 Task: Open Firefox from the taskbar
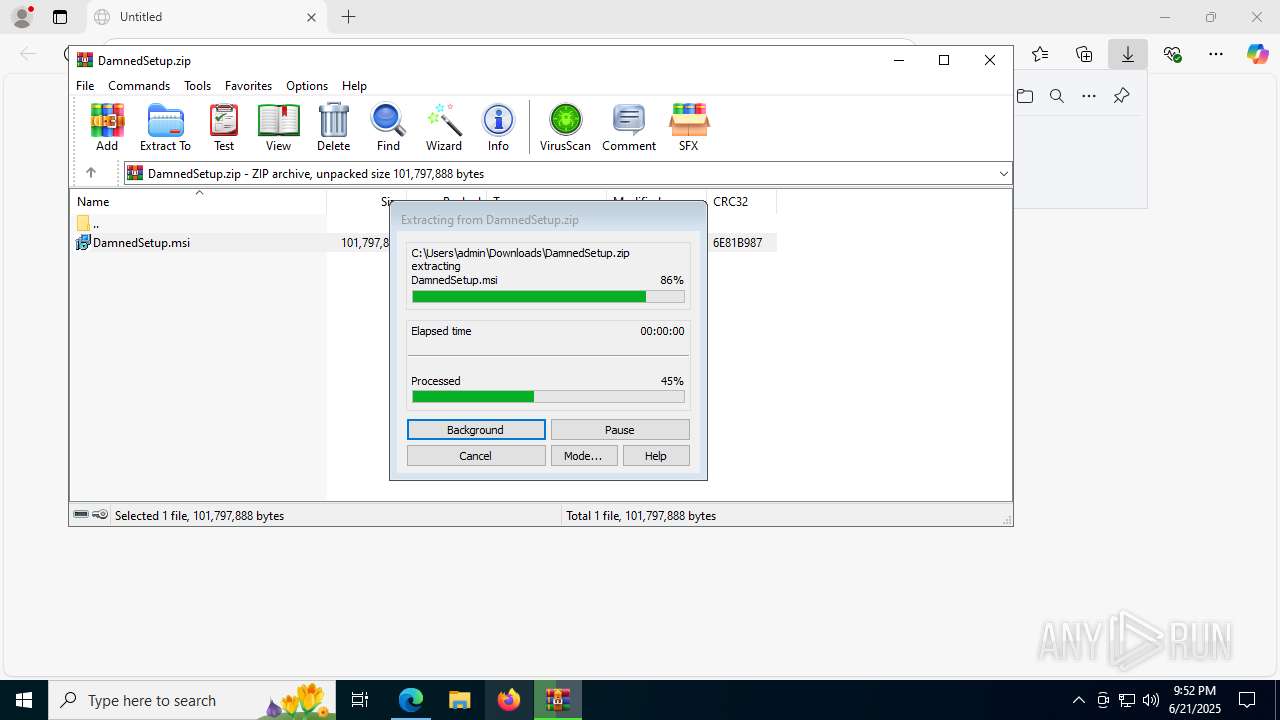[x=509, y=700]
